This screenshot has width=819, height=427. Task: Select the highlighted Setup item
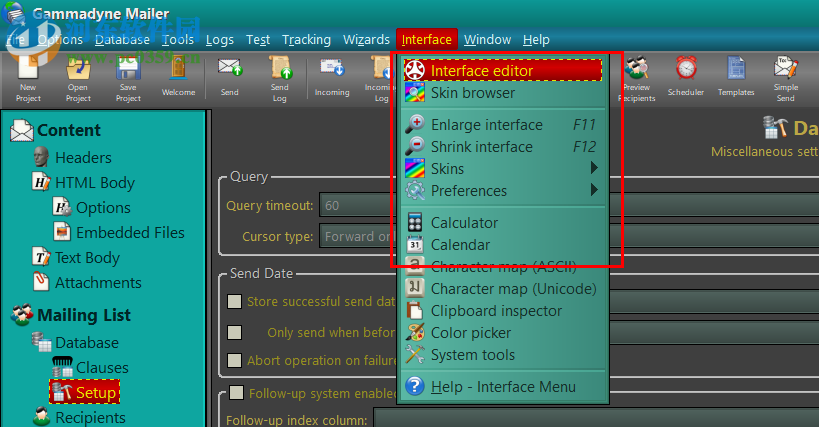pos(85,392)
